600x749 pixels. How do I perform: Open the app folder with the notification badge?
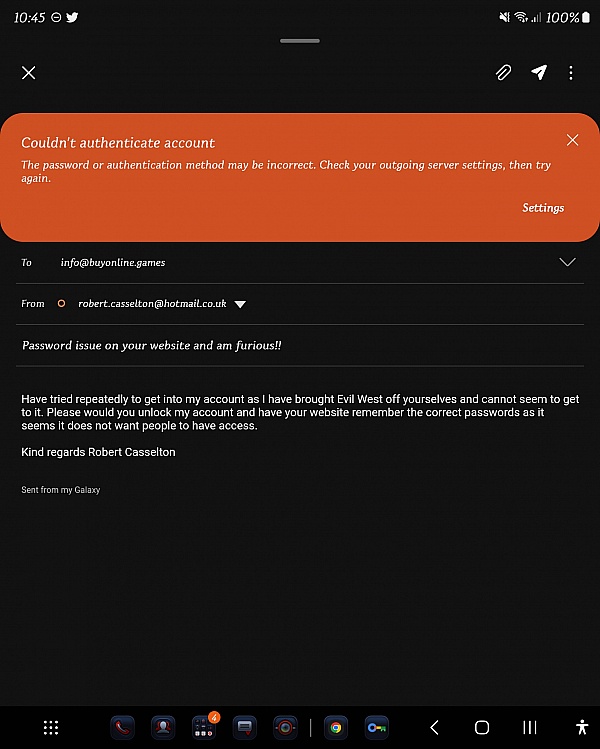pyautogui.click(x=204, y=727)
